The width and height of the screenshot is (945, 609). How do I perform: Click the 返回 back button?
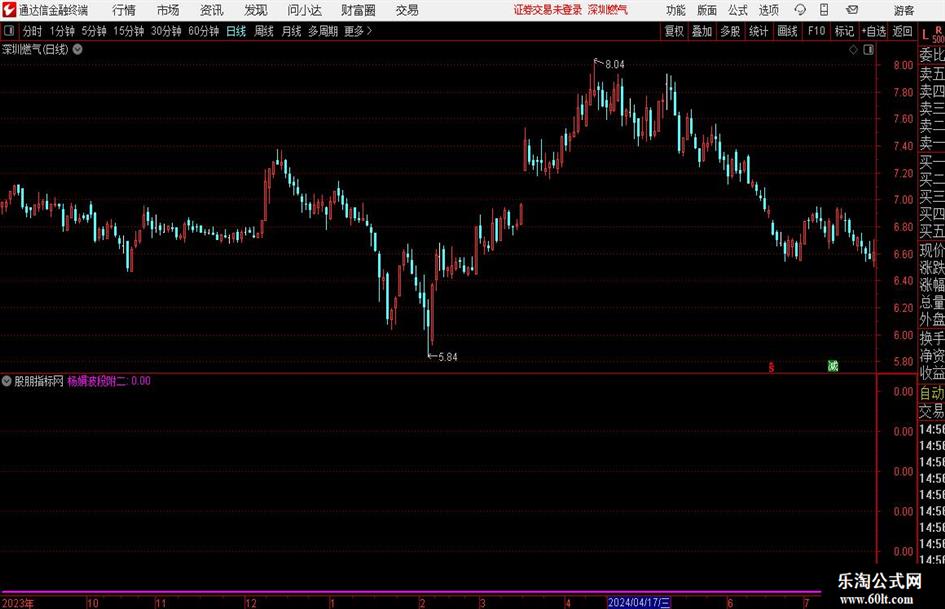tap(902, 31)
